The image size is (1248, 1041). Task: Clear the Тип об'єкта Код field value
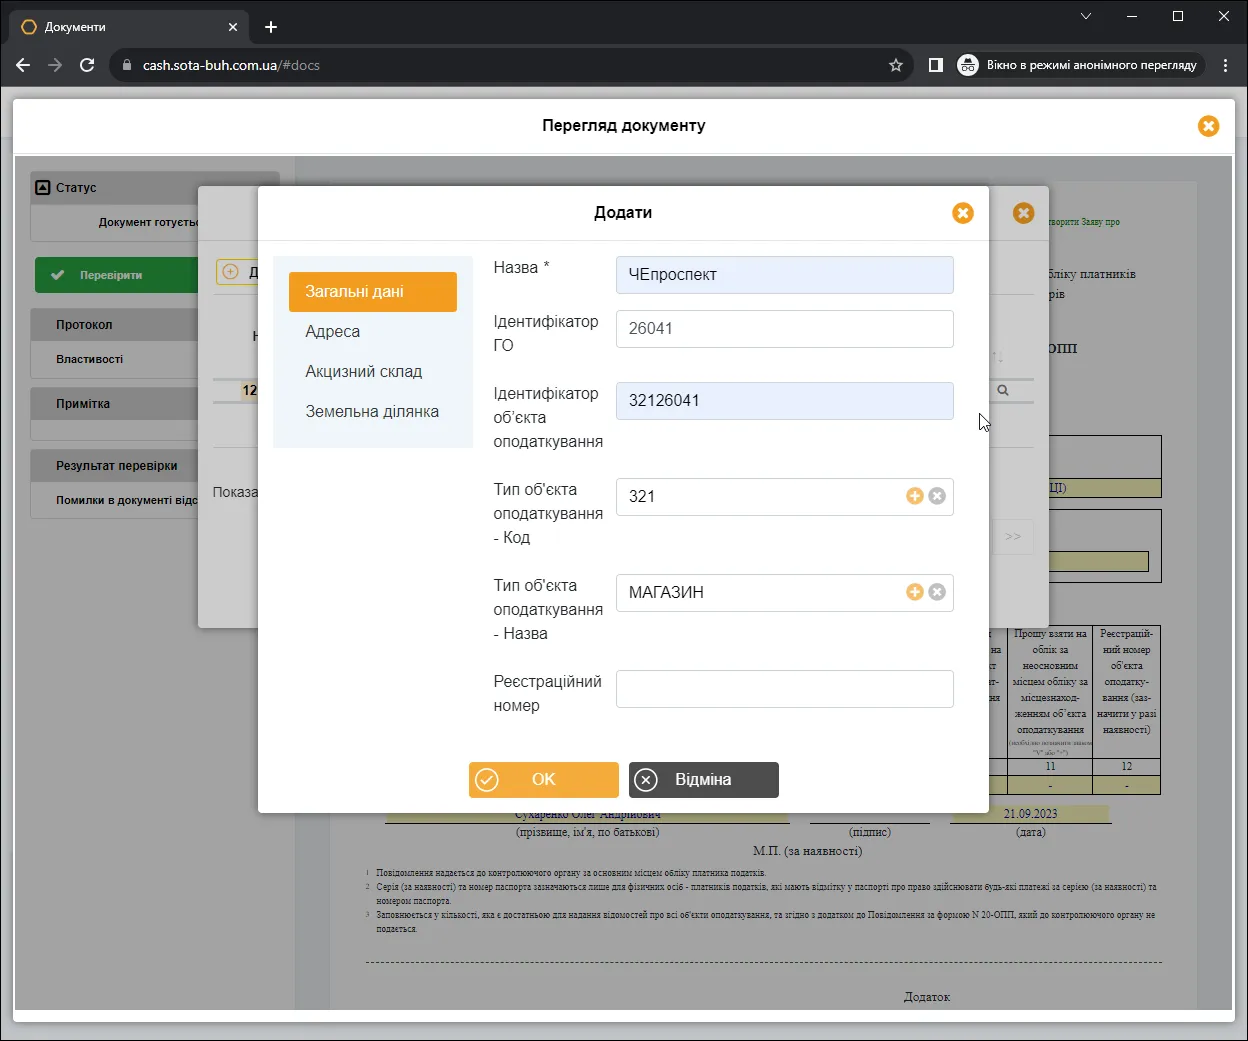(x=937, y=496)
